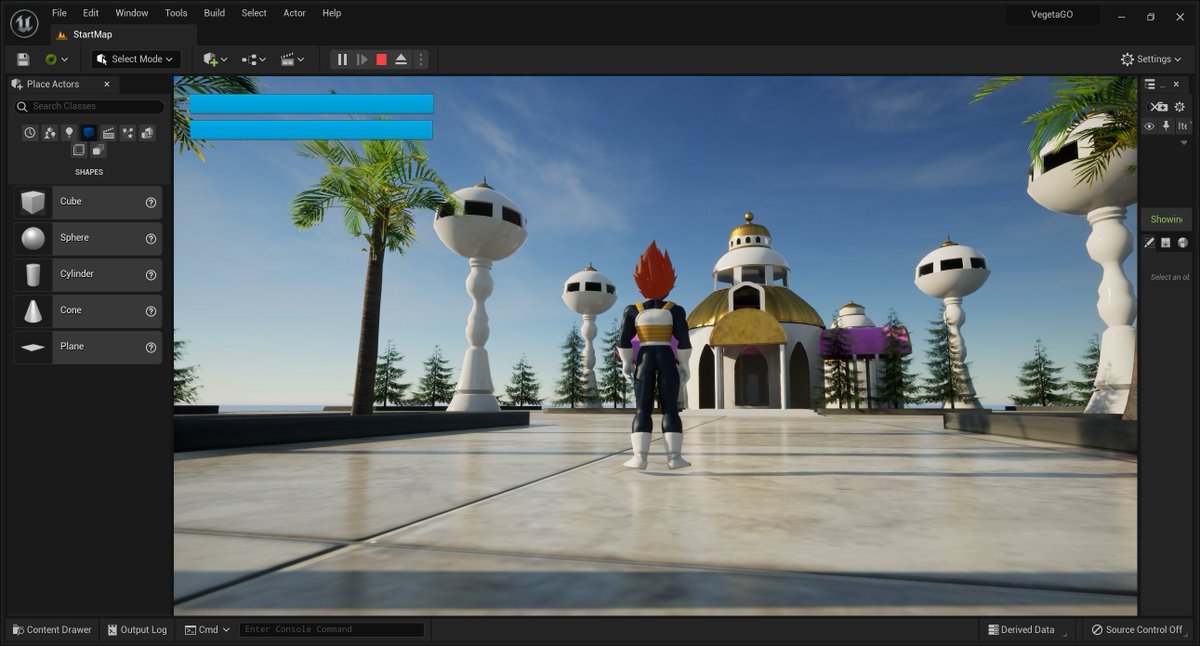
Task: Open the Outliner settings gear
Action: (1180, 107)
